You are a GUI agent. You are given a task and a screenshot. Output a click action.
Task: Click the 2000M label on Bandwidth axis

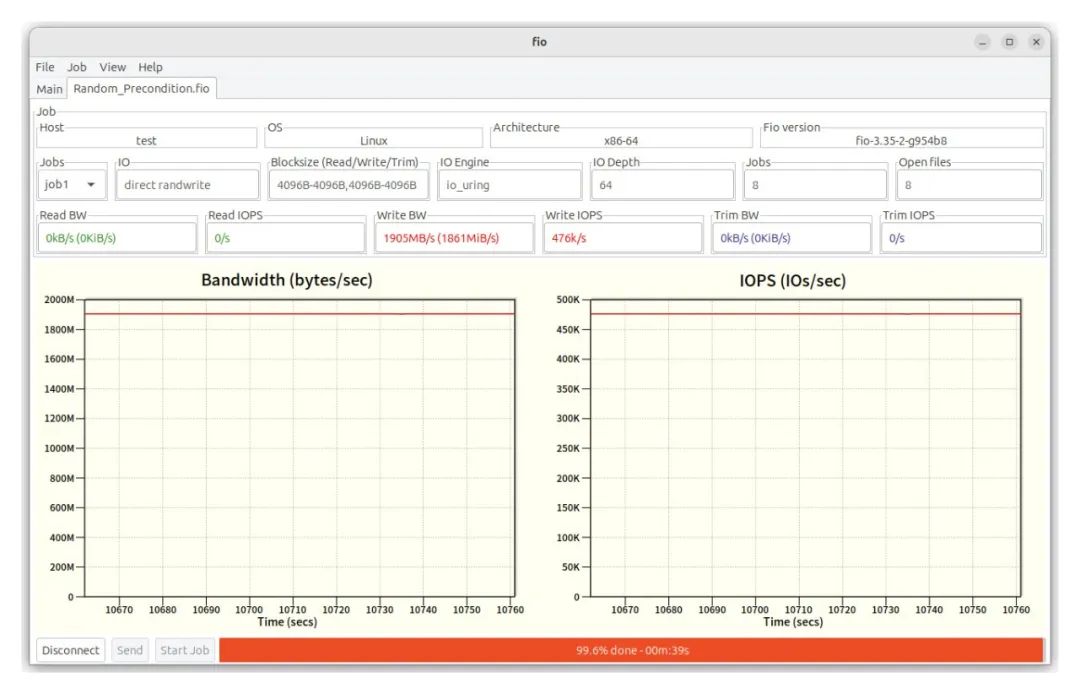pos(59,299)
